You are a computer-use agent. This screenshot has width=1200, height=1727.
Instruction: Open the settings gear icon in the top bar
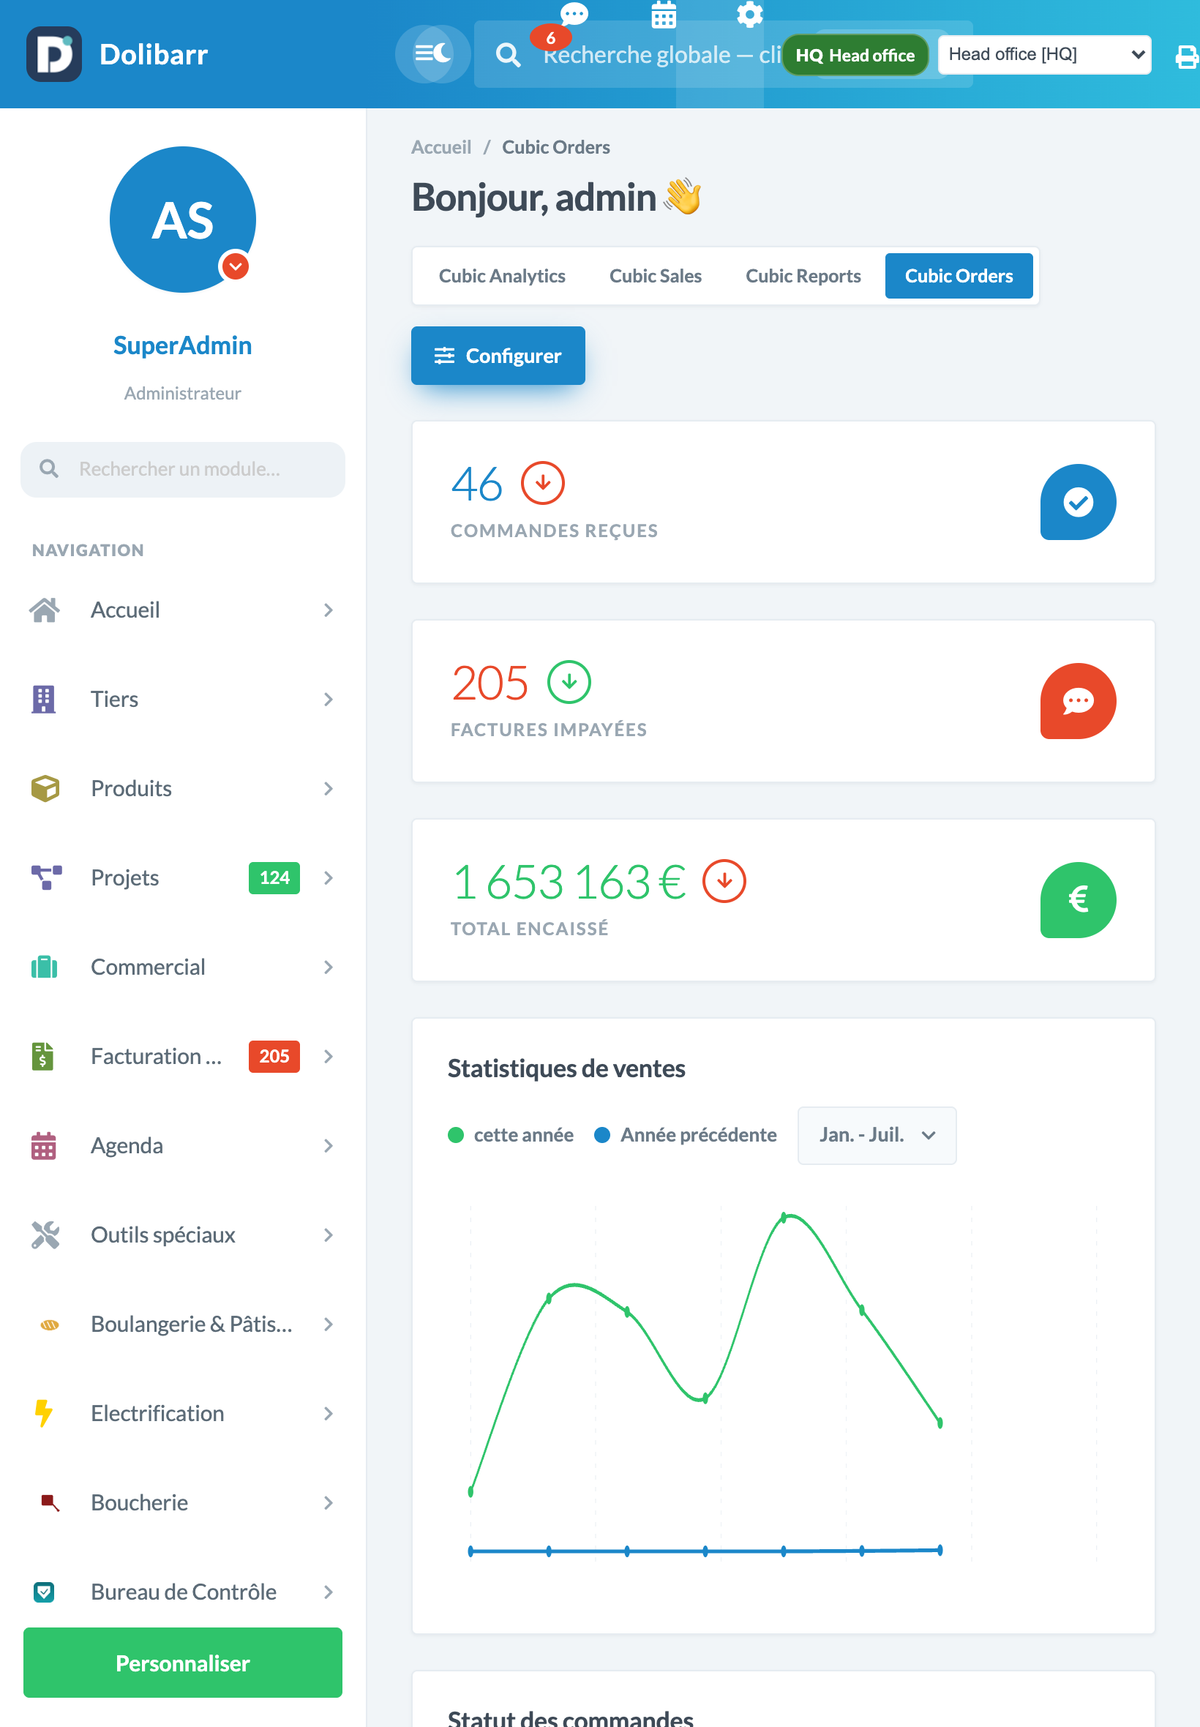point(750,14)
